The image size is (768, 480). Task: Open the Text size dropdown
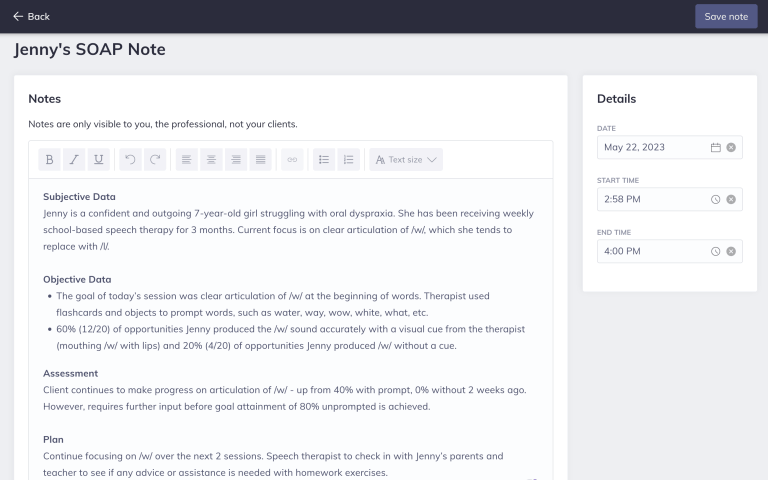[x=406, y=160]
